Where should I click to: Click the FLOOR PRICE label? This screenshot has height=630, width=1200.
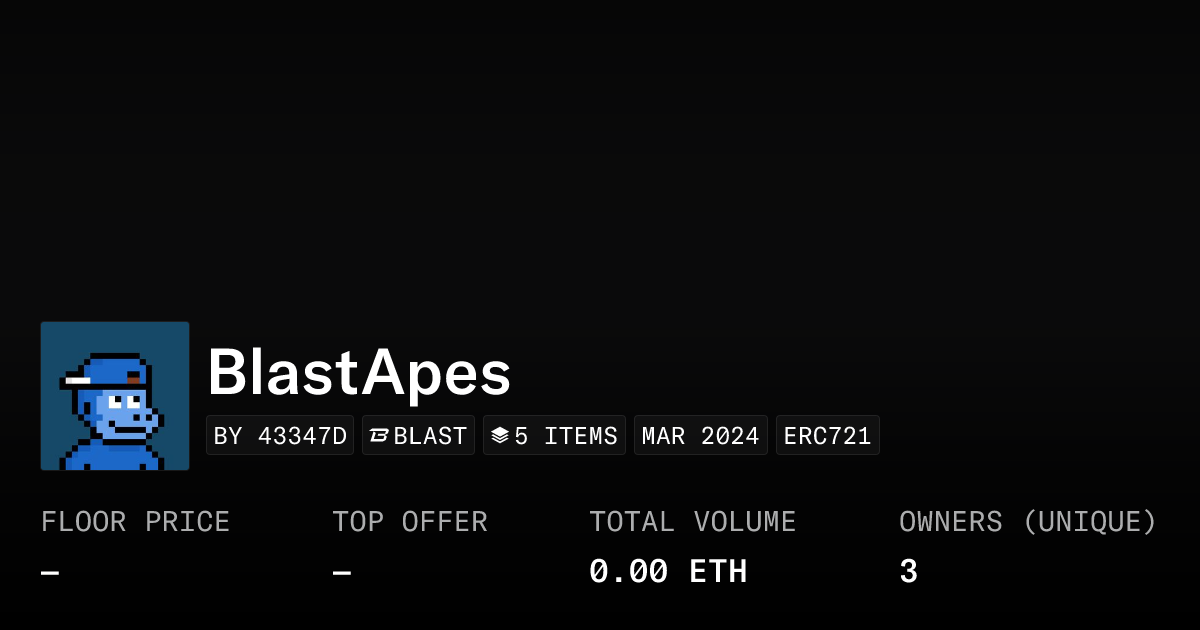(x=135, y=522)
